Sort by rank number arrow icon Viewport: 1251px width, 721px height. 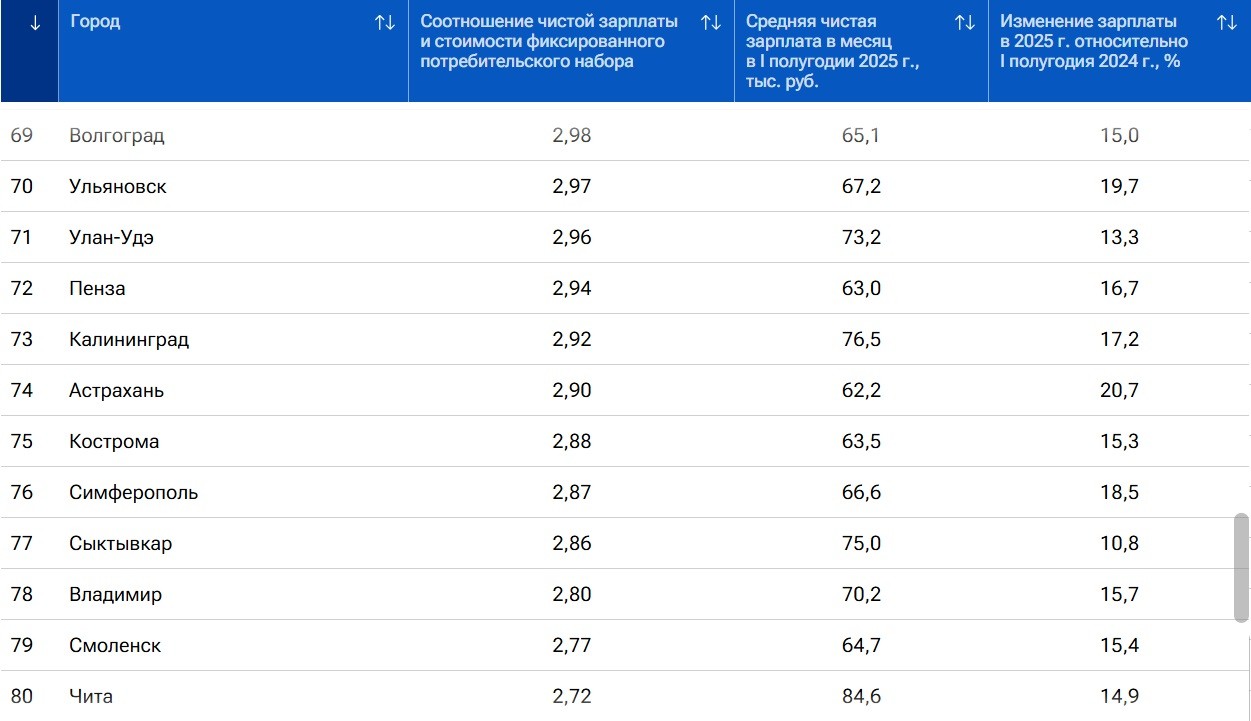coord(35,23)
